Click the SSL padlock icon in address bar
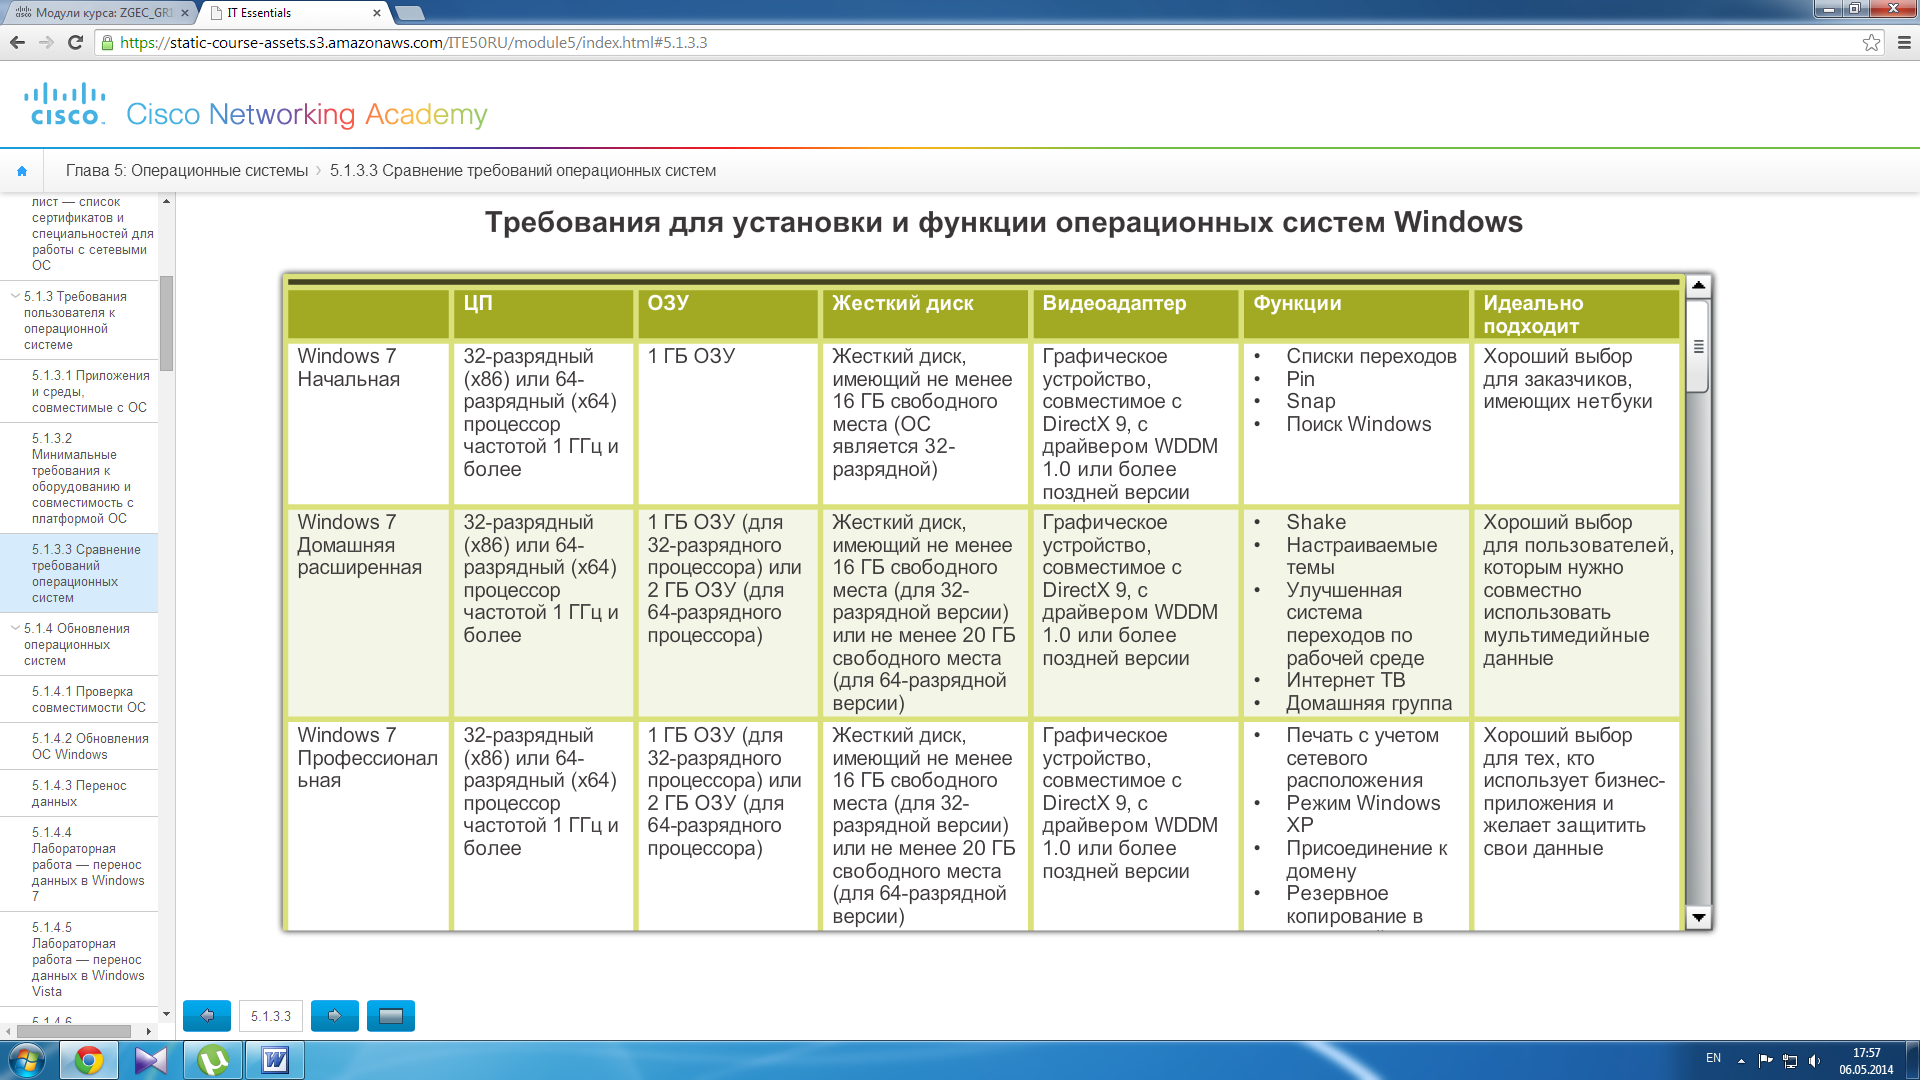The height and width of the screenshot is (1080, 1920). pyautogui.click(x=107, y=43)
